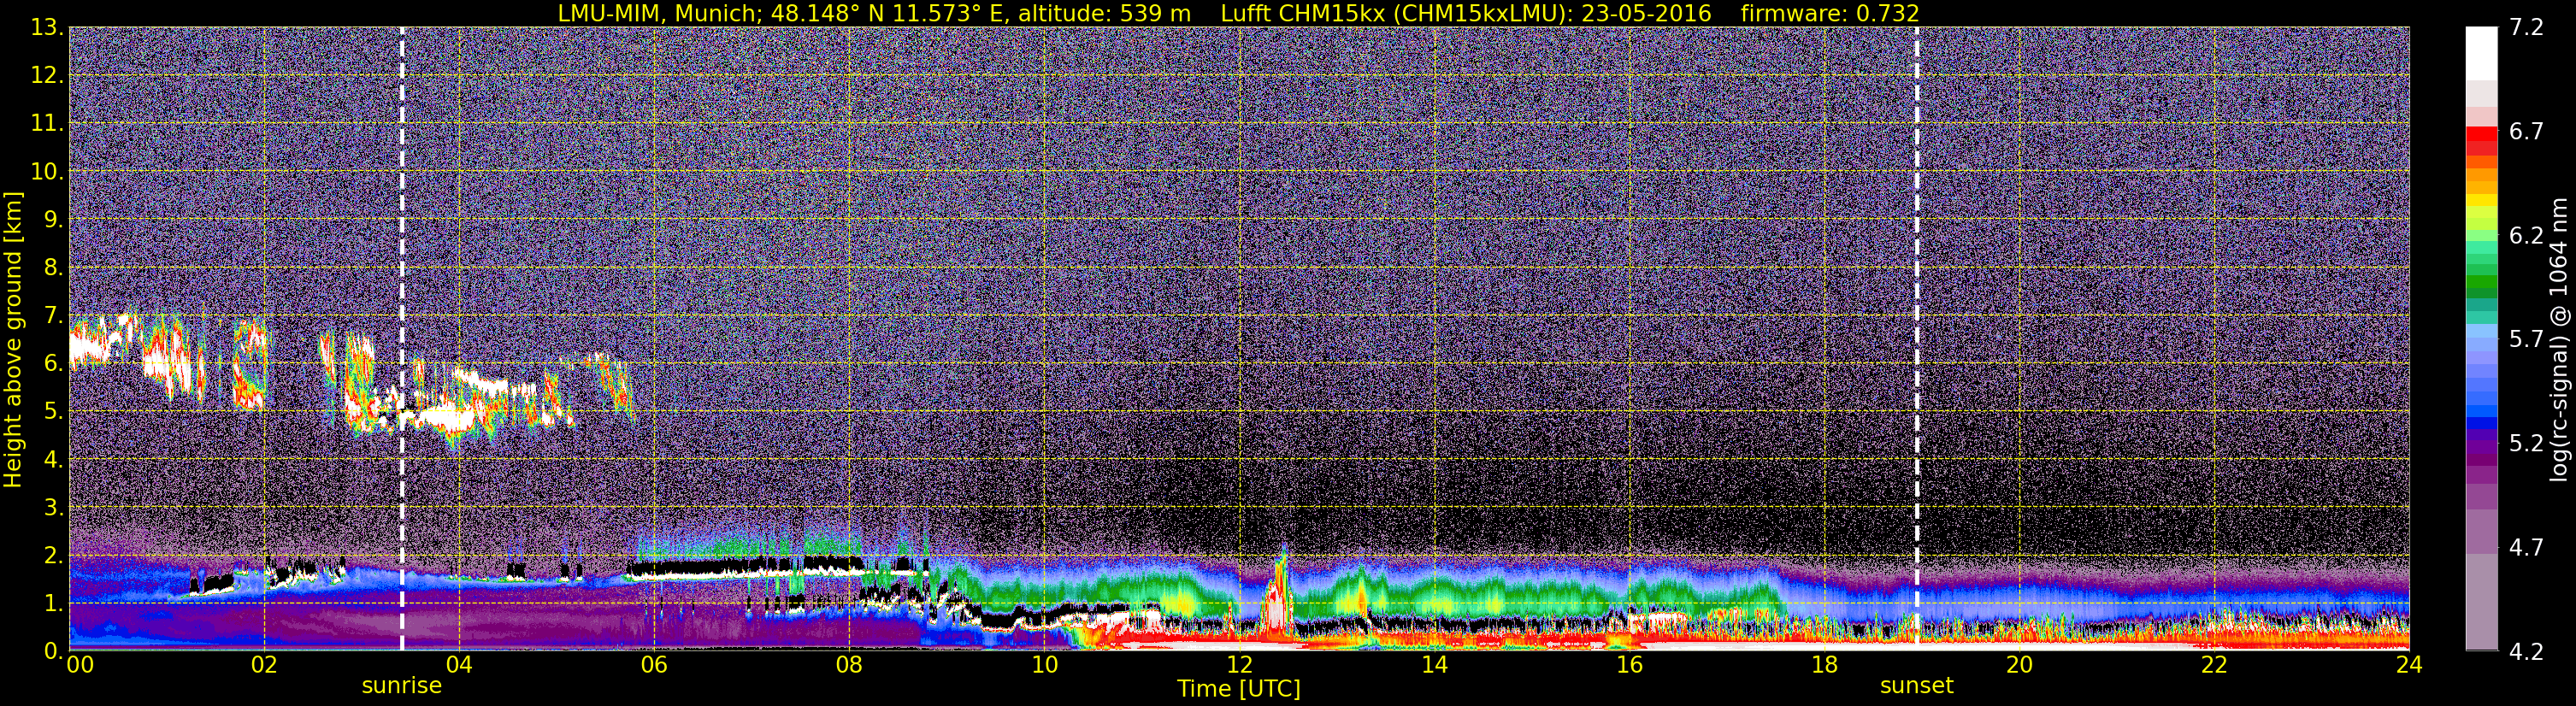The image size is (2576, 706).
Task: Click the '06' time axis tick label
Action: 654,665
